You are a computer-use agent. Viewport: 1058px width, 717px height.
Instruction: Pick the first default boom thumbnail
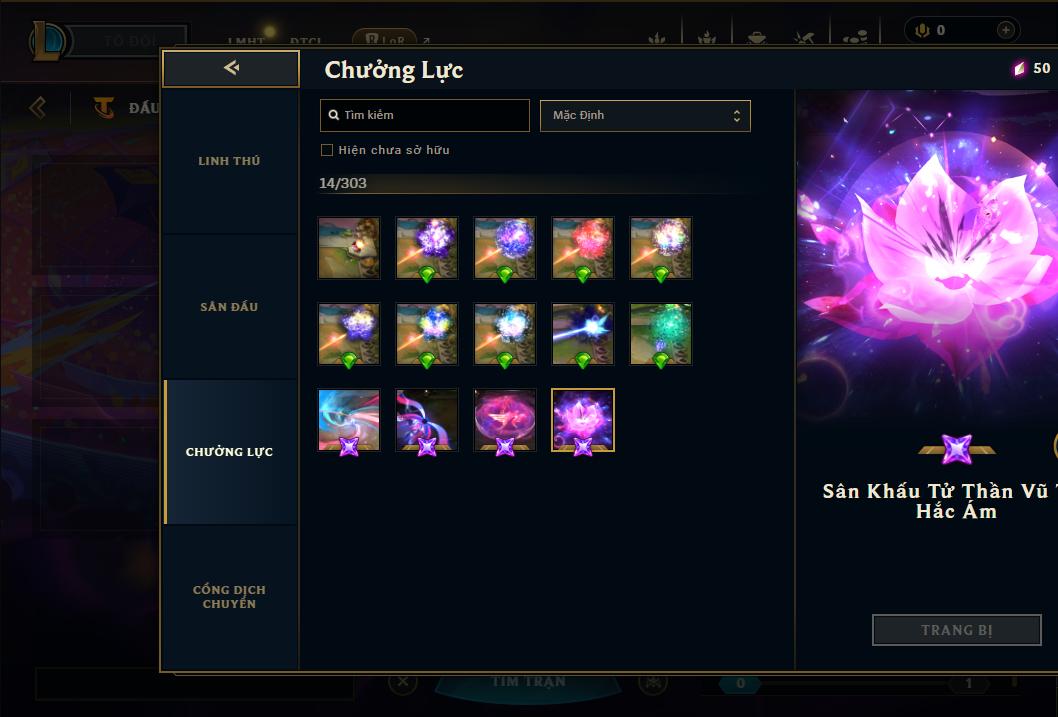click(x=349, y=248)
